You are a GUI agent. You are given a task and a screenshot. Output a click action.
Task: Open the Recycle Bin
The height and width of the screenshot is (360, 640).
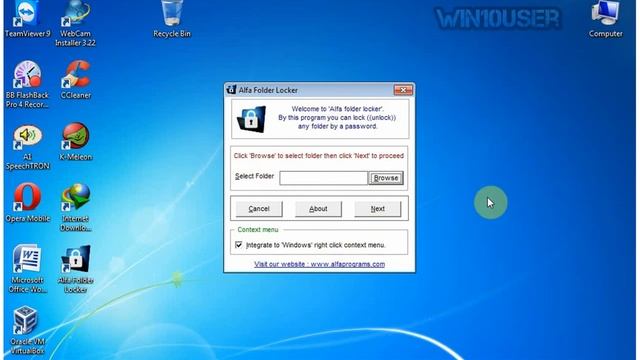172,18
